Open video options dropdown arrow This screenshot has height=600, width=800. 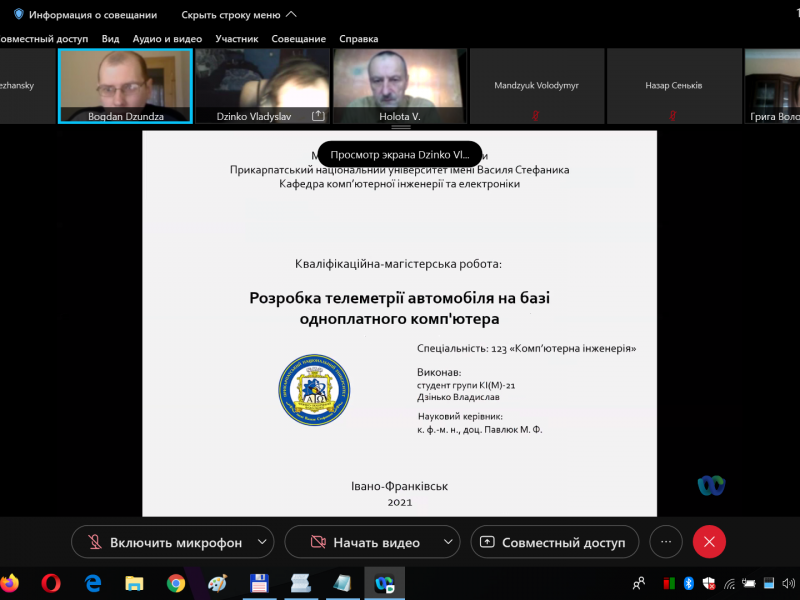point(448,542)
